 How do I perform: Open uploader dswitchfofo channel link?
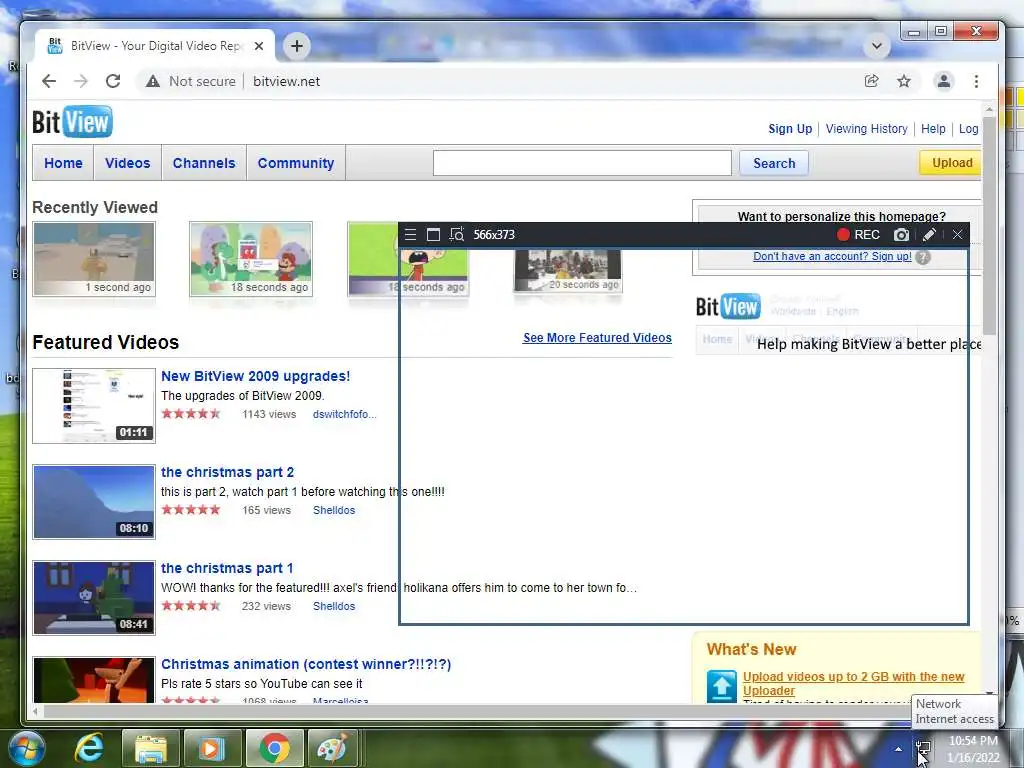344,414
